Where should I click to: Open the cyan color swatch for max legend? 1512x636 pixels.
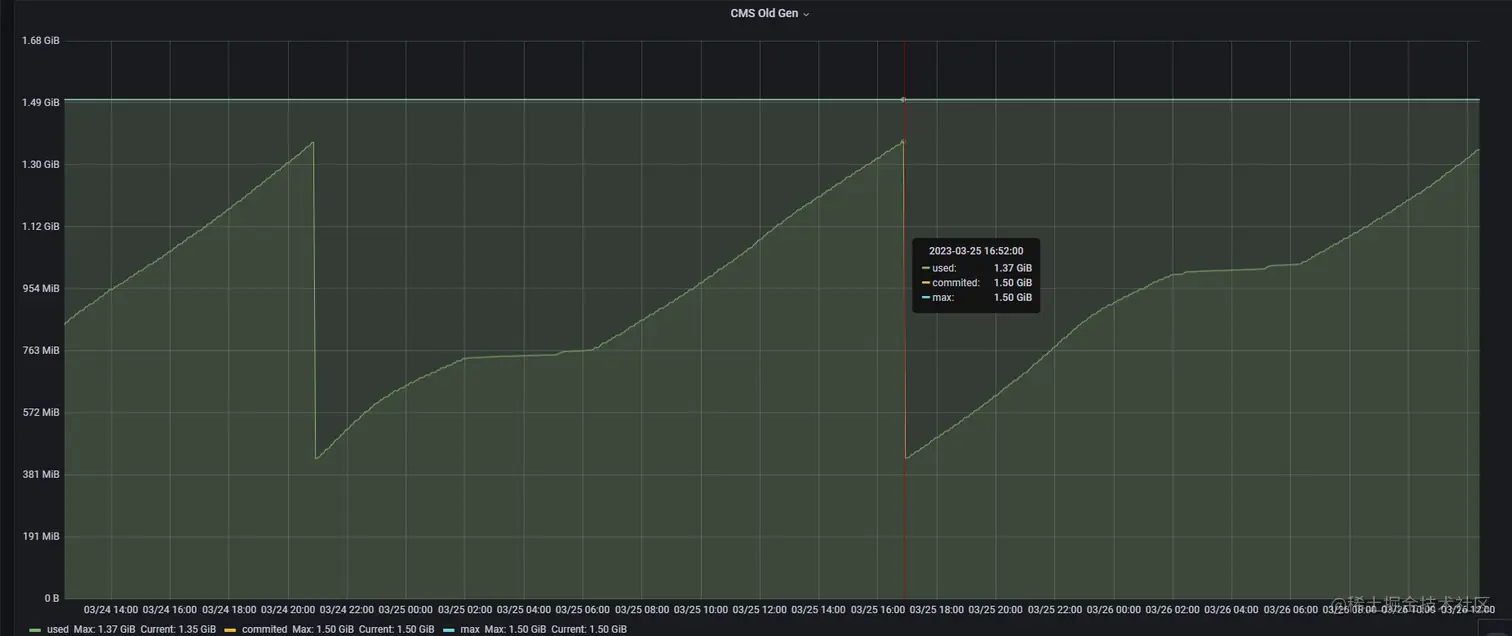[450, 630]
